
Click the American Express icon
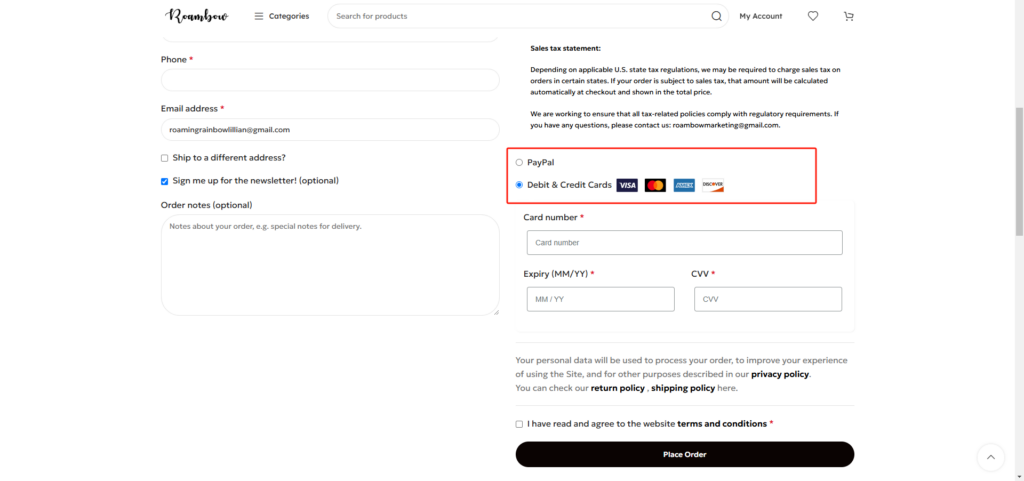click(684, 185)
